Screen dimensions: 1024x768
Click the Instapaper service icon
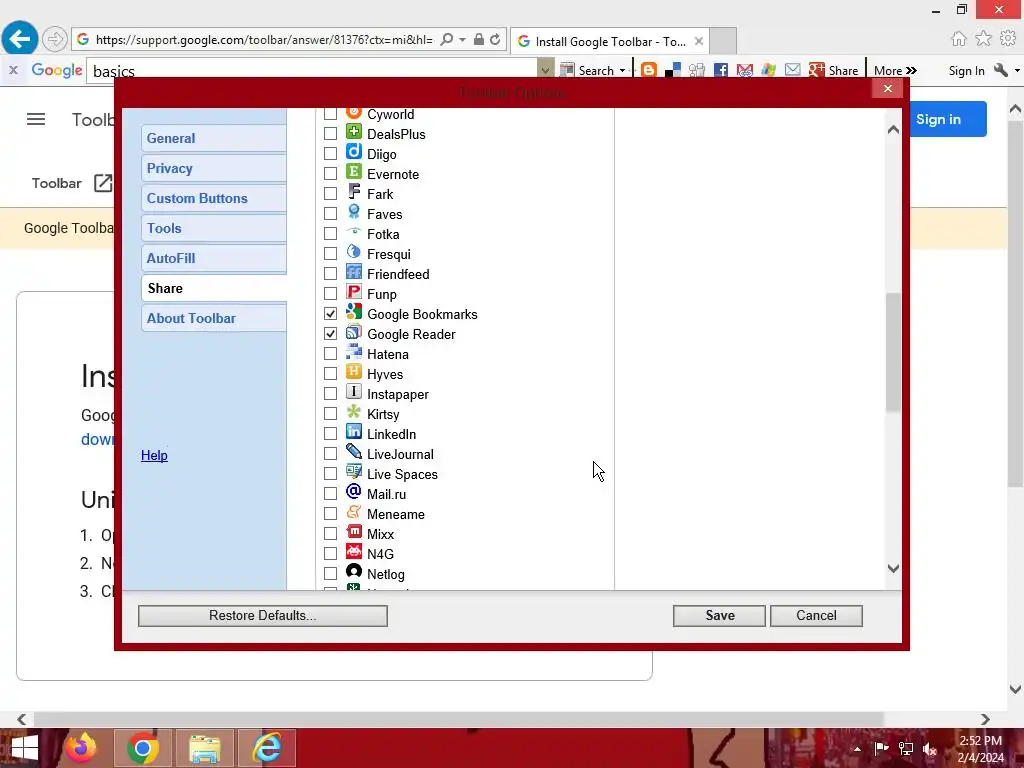pyautogui.click(x=353, y=392)
